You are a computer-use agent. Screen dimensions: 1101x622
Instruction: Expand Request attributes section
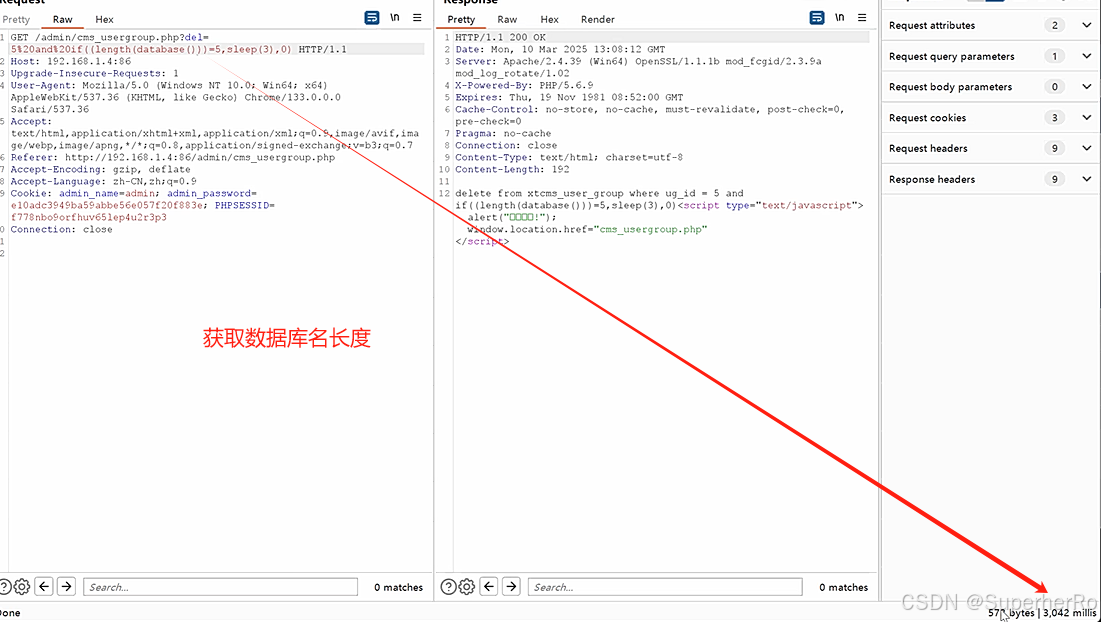pyautogui.click(x=1086, y=25)
